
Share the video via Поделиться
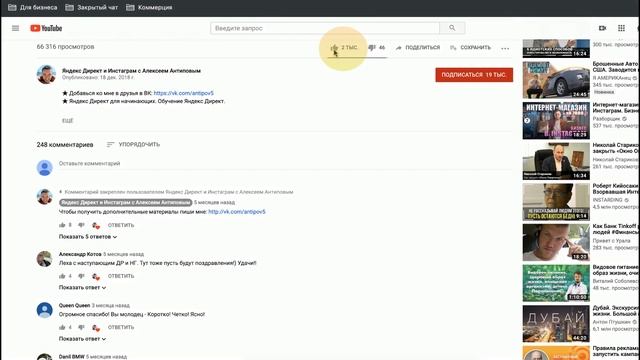pyautogui.click(x=418, y=48)
